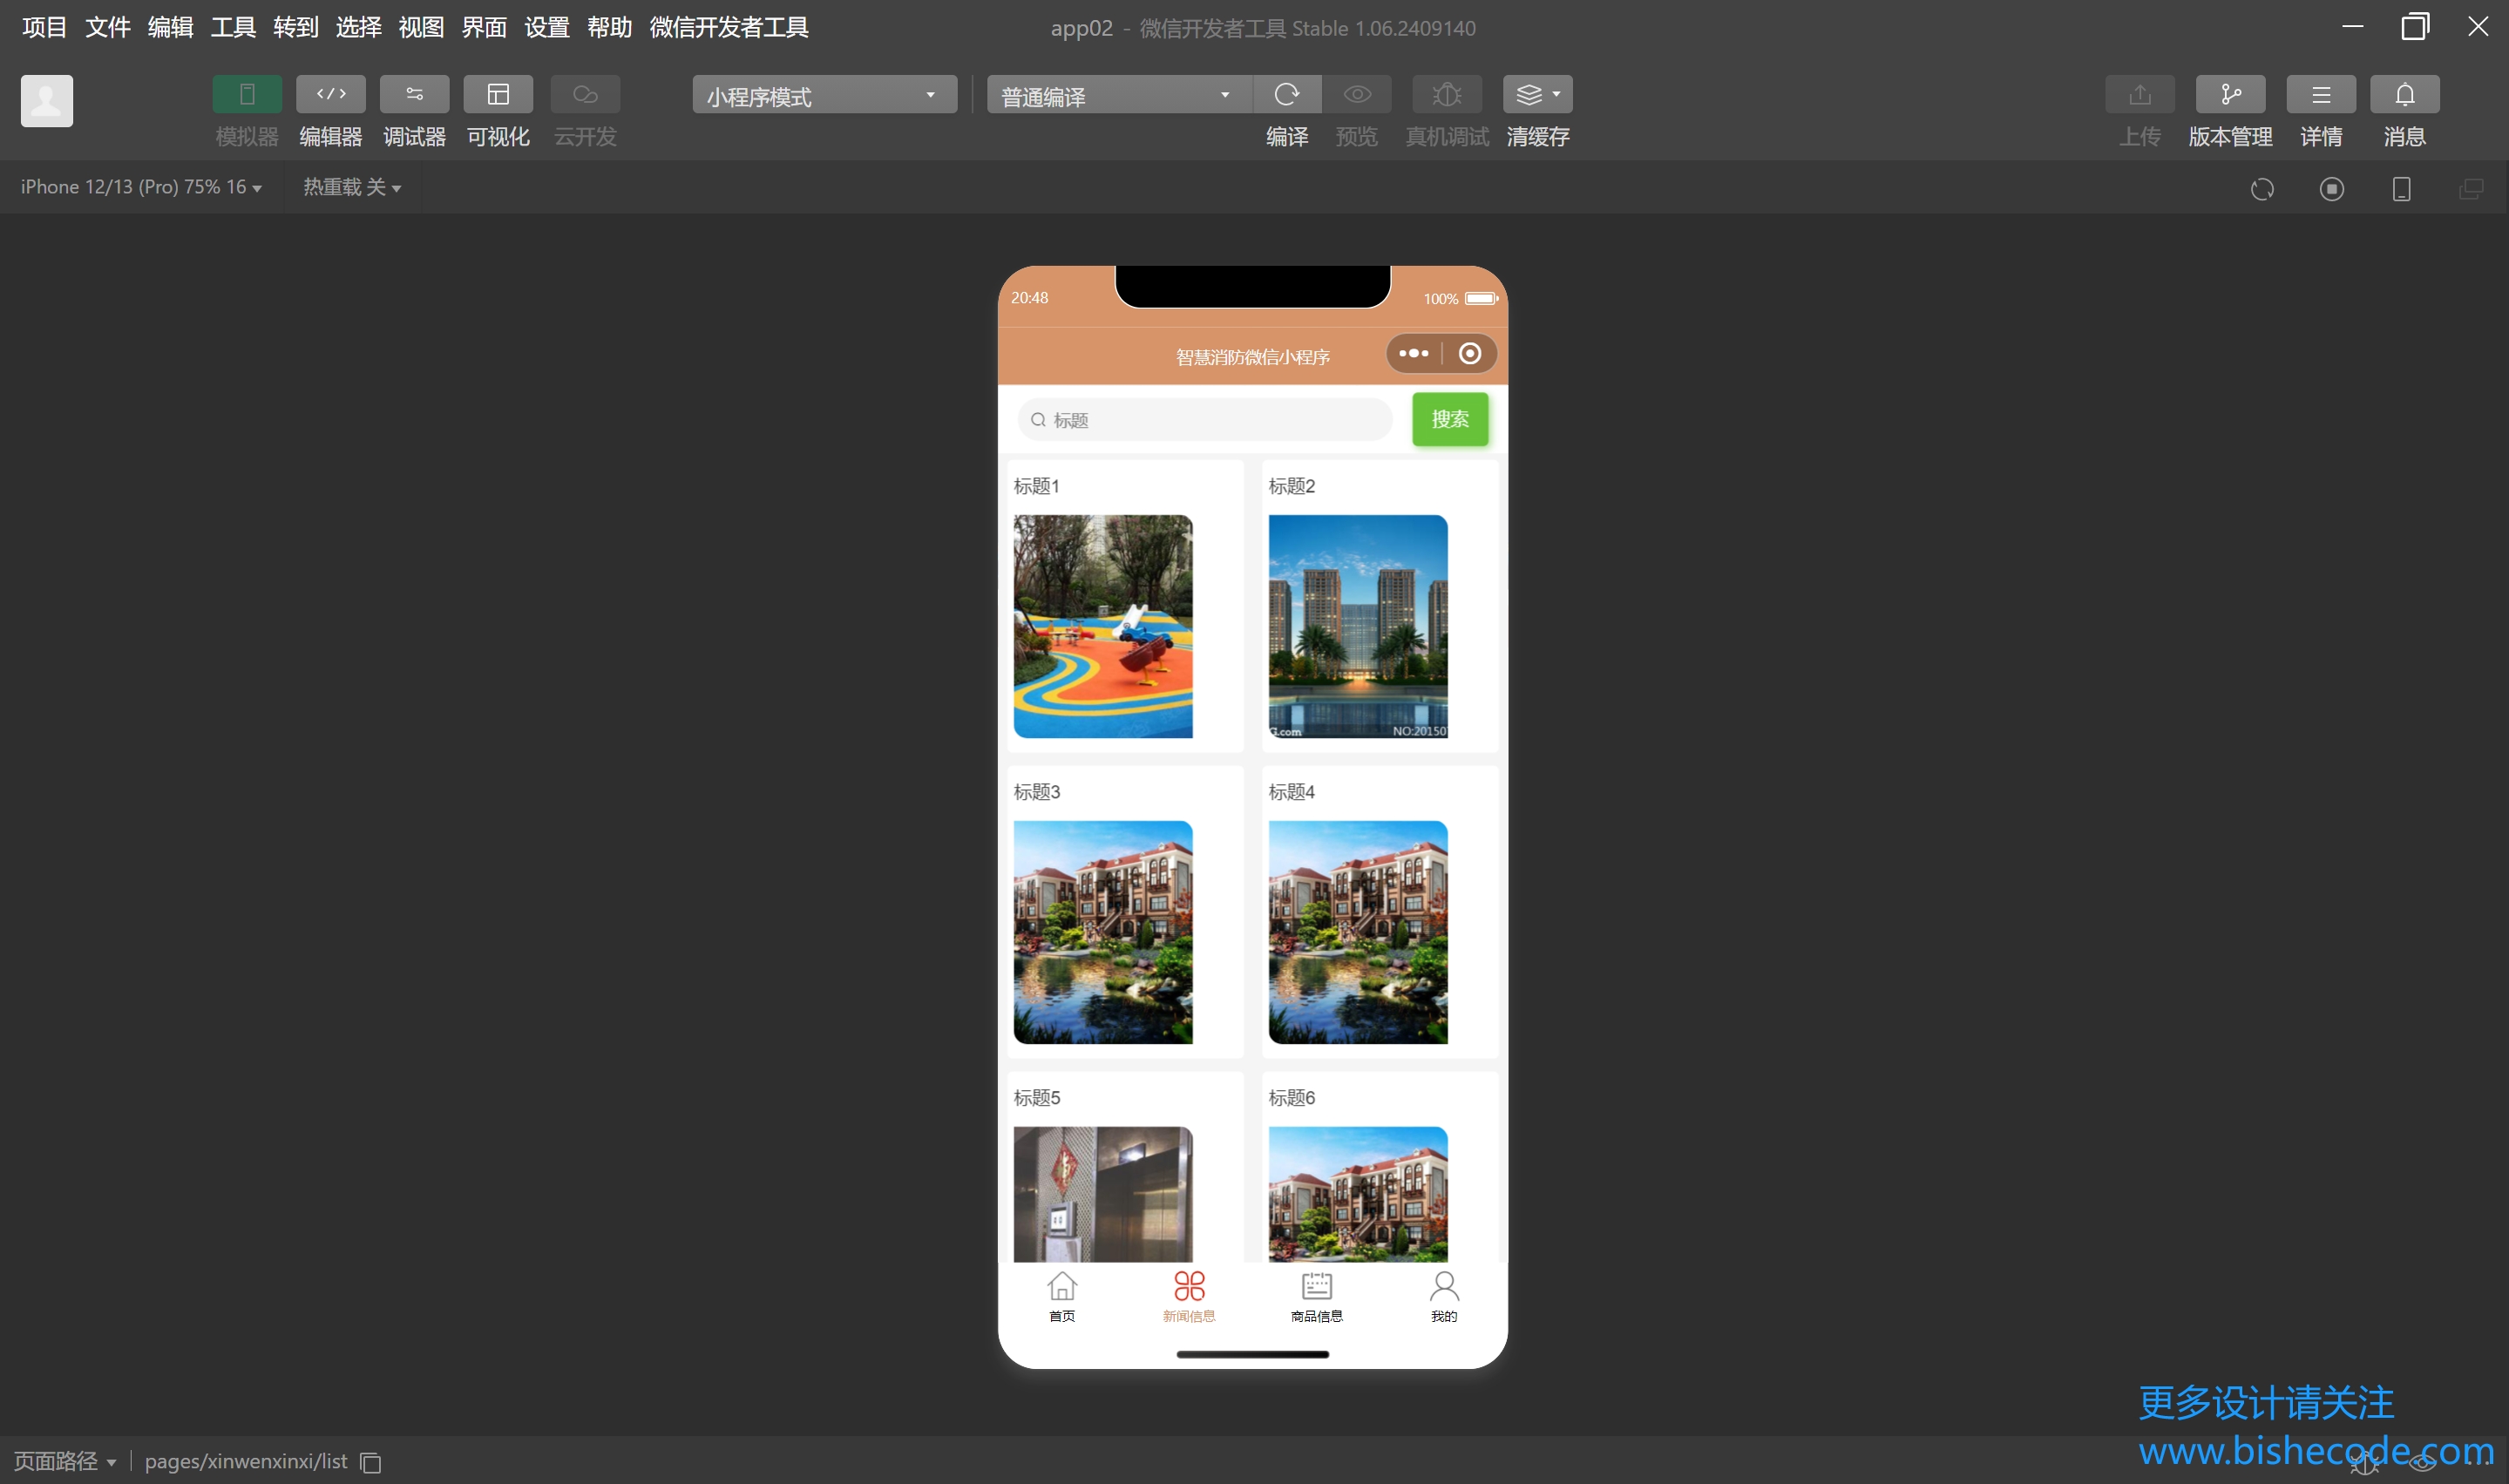Switch to the 商品信息 tab

point(1316,1296)
